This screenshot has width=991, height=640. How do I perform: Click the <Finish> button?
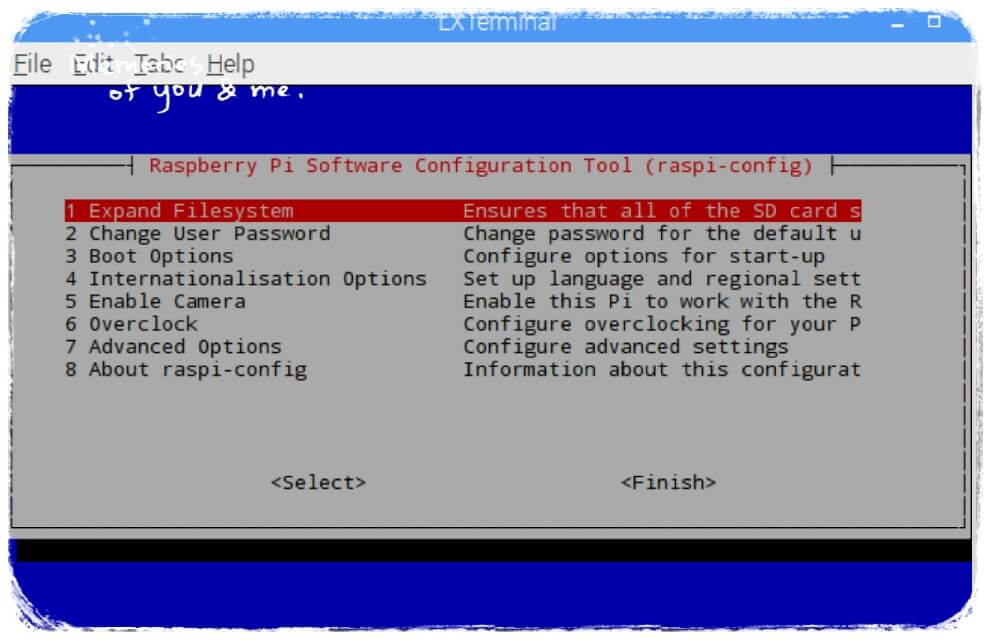pyautogui.click(x=668, y=482)
